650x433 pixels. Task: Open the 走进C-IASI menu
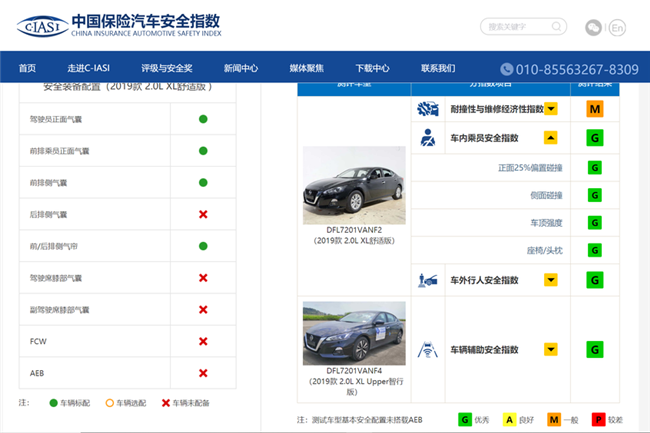89,68
